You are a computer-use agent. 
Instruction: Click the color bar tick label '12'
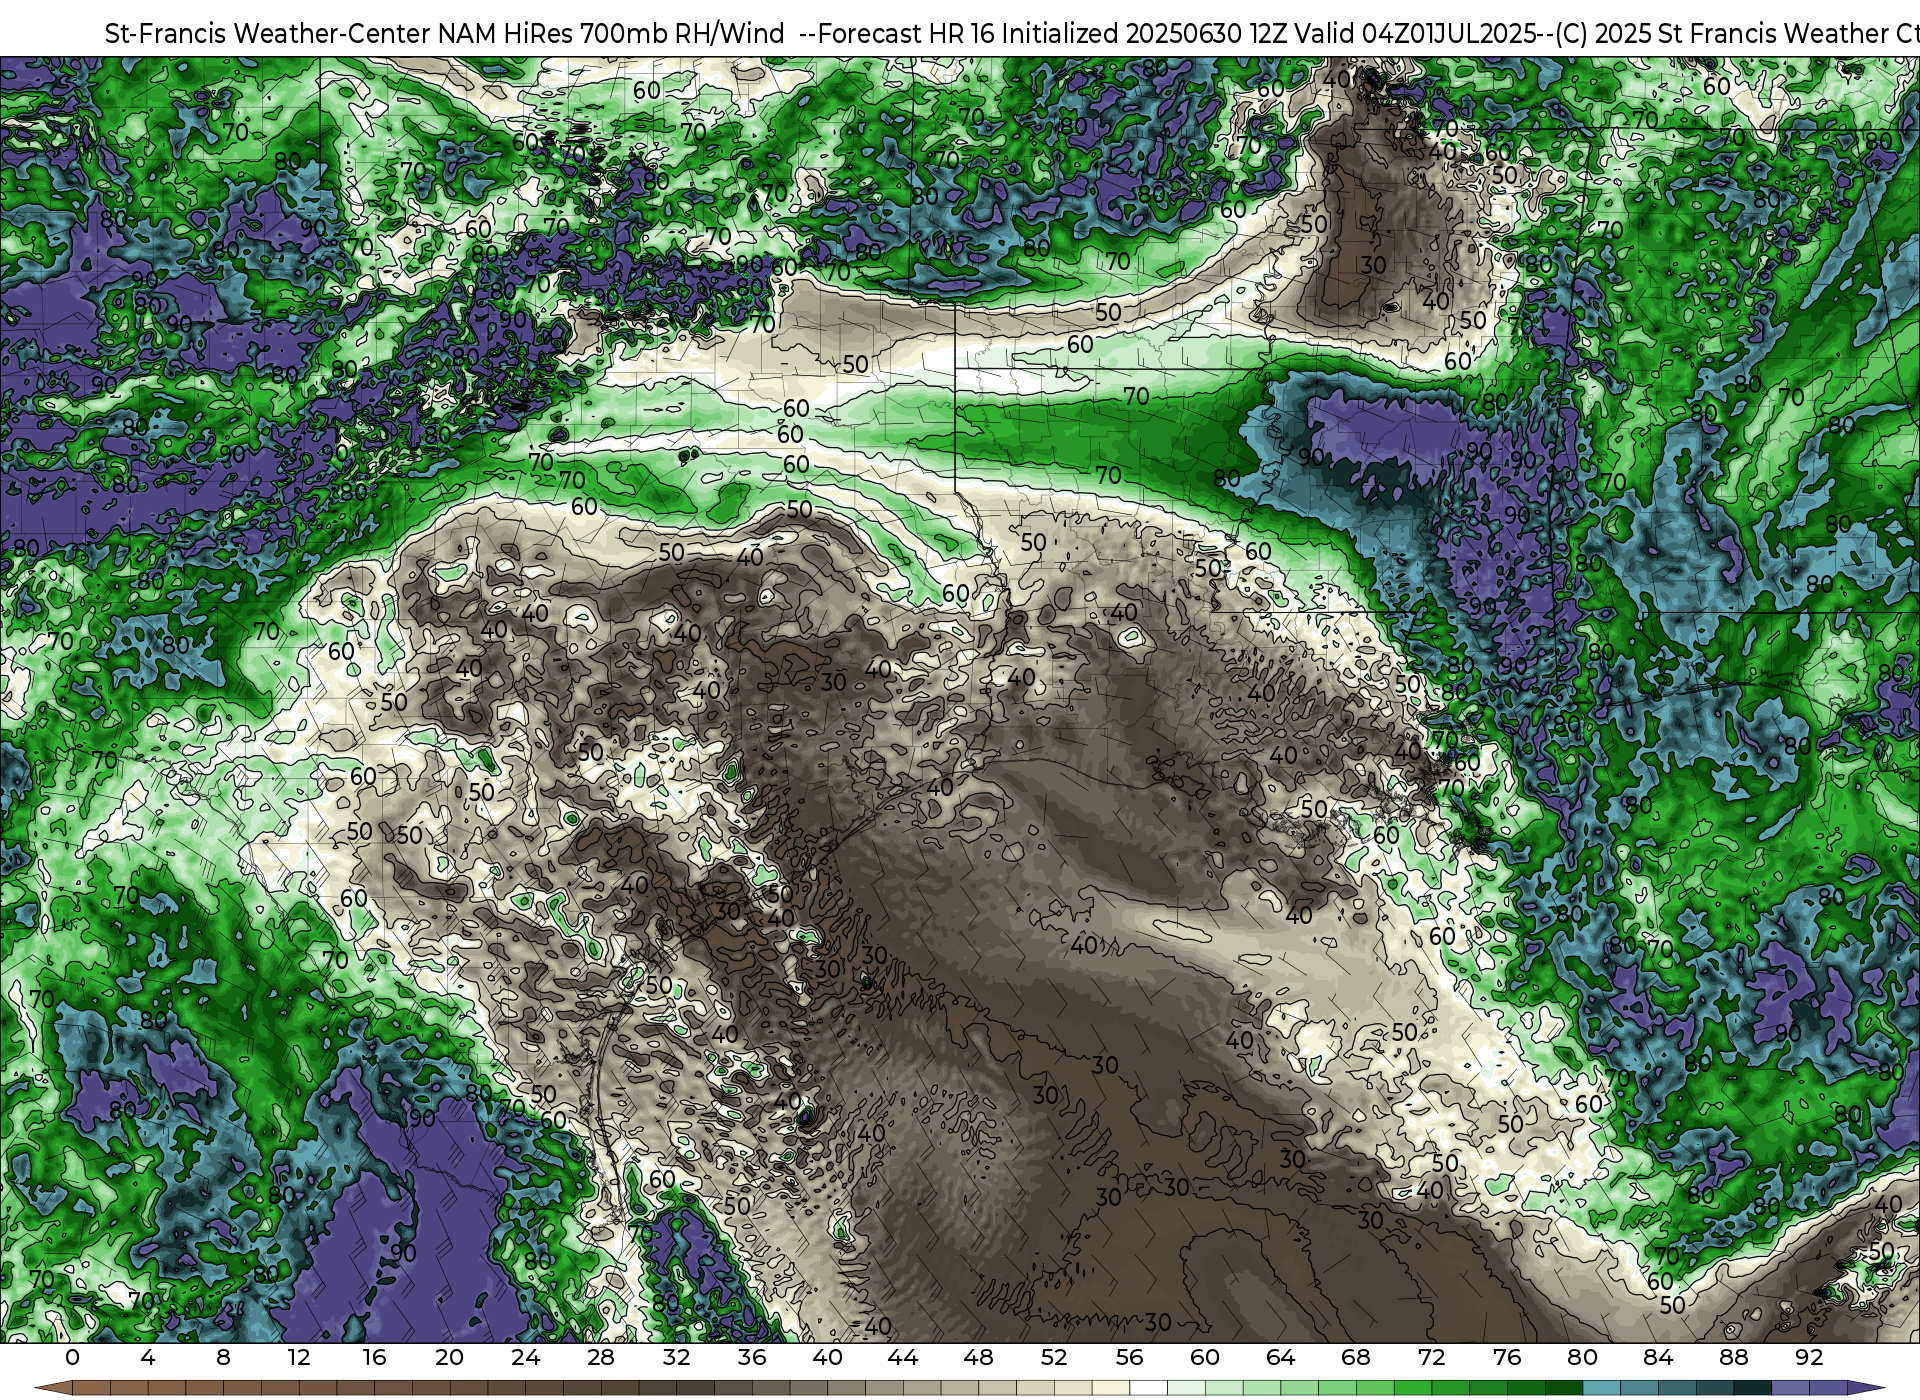click(299, 1358)
